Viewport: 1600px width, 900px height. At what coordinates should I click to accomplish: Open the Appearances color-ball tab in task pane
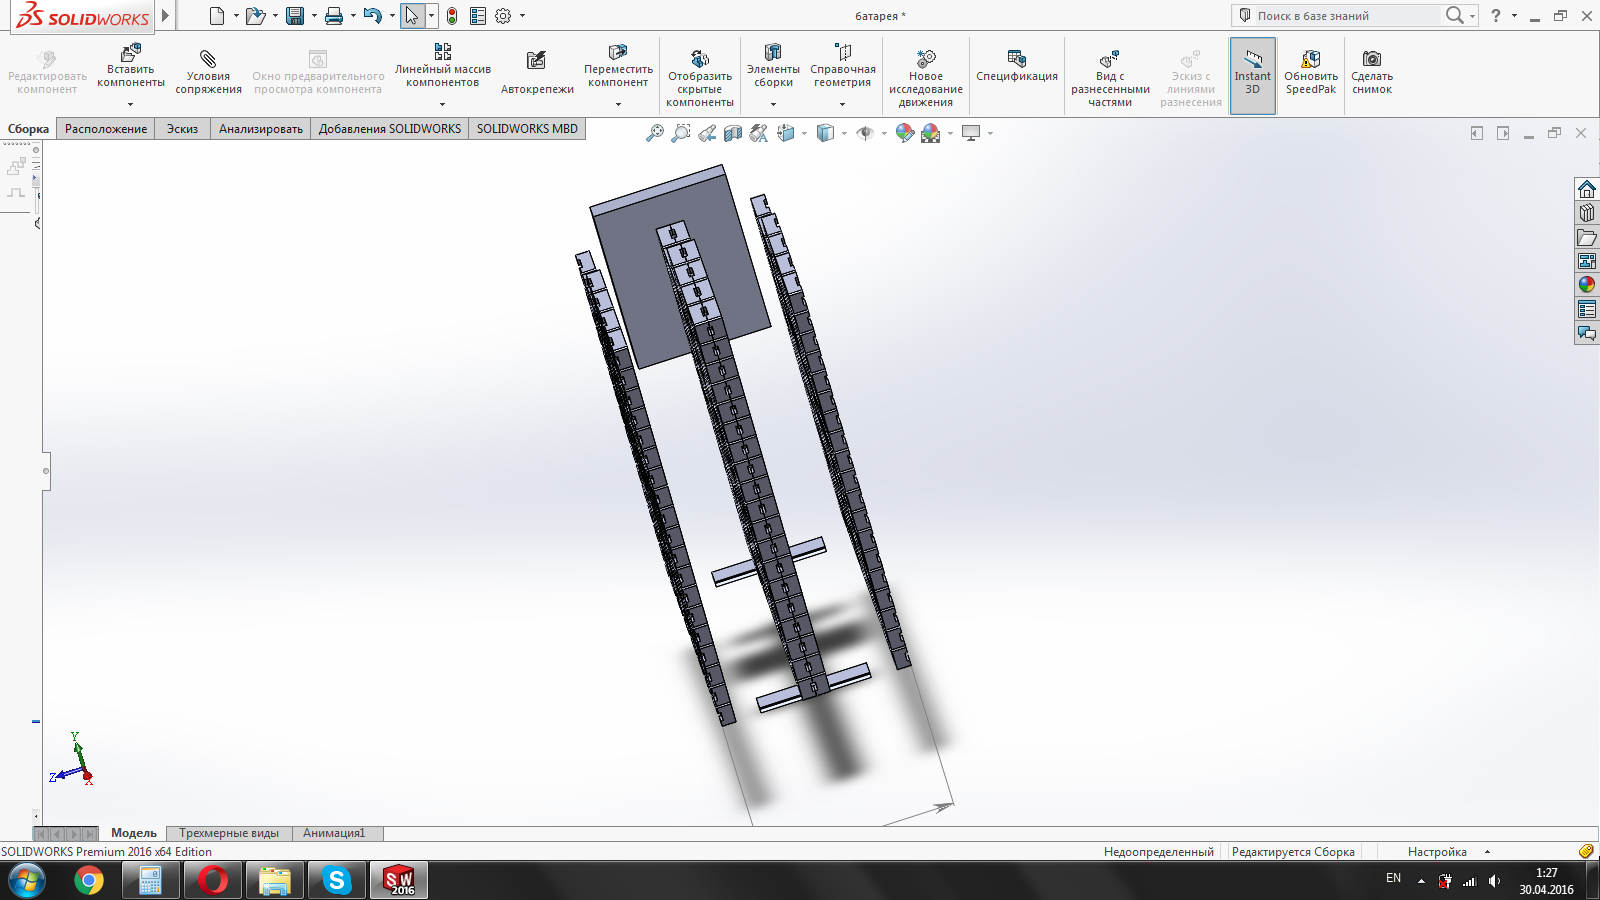(x=1587, y=285)
